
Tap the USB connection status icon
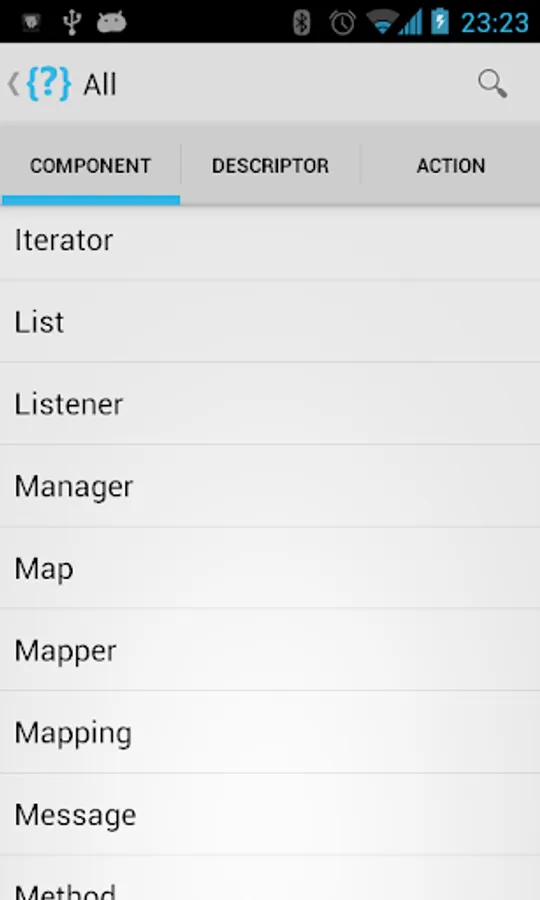[x=72, y=22]
